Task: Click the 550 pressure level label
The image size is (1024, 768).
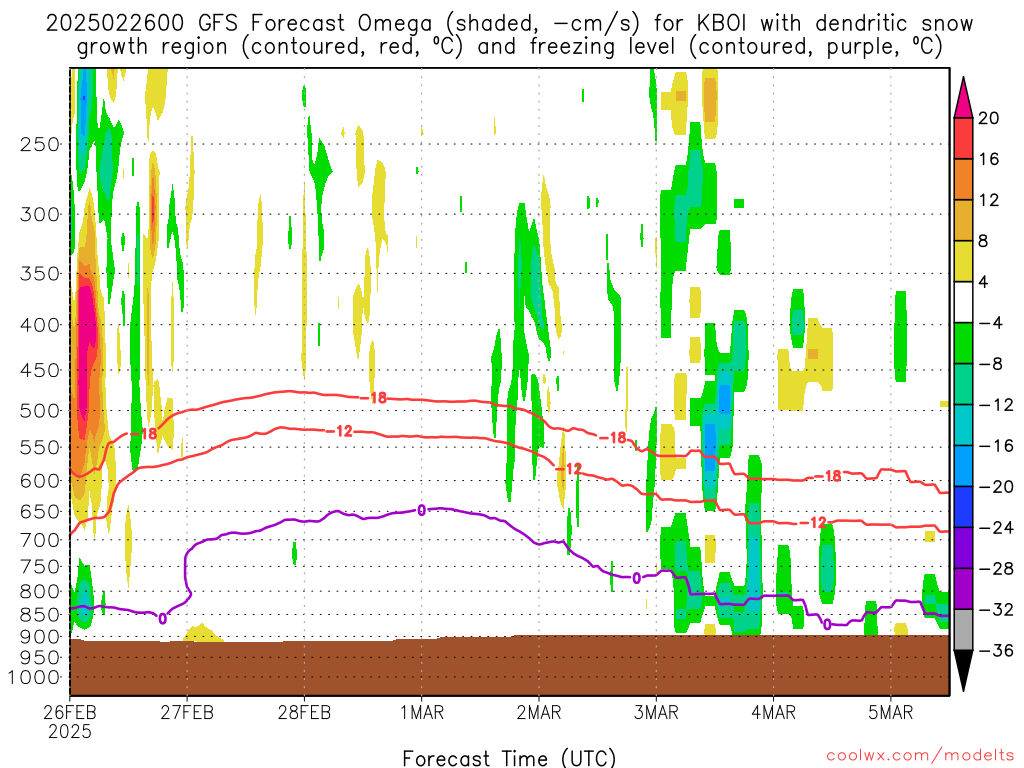Action: tap(40, 447)
